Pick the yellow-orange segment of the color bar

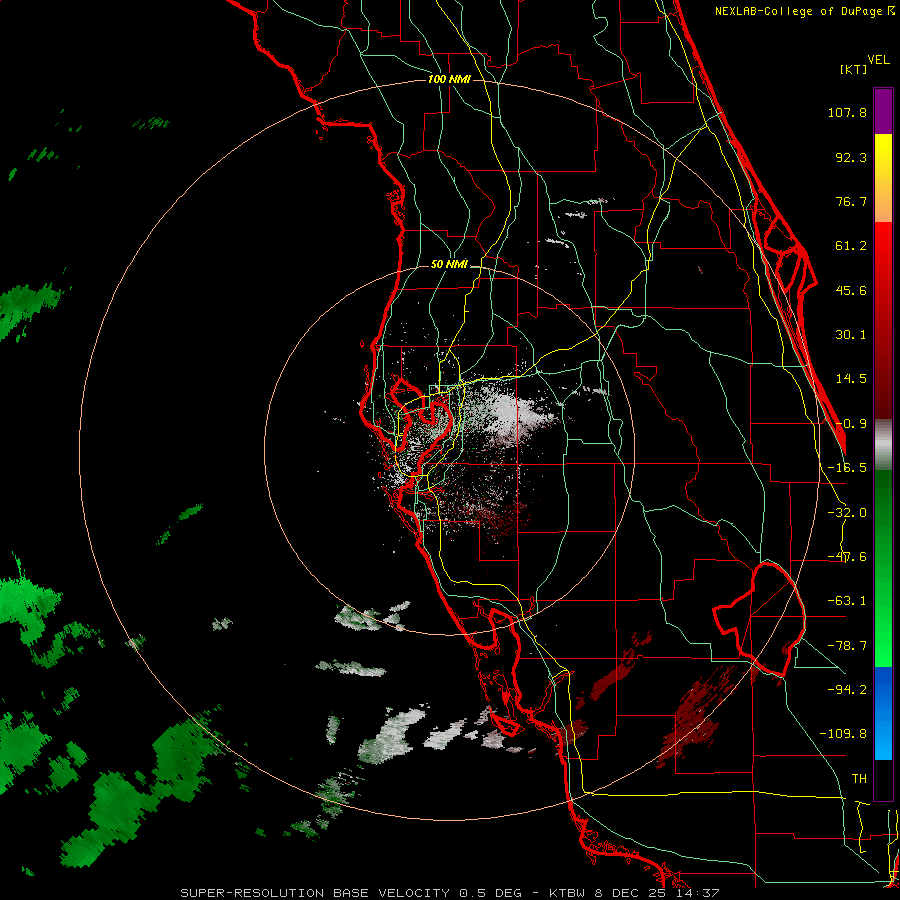click(883, 178)
